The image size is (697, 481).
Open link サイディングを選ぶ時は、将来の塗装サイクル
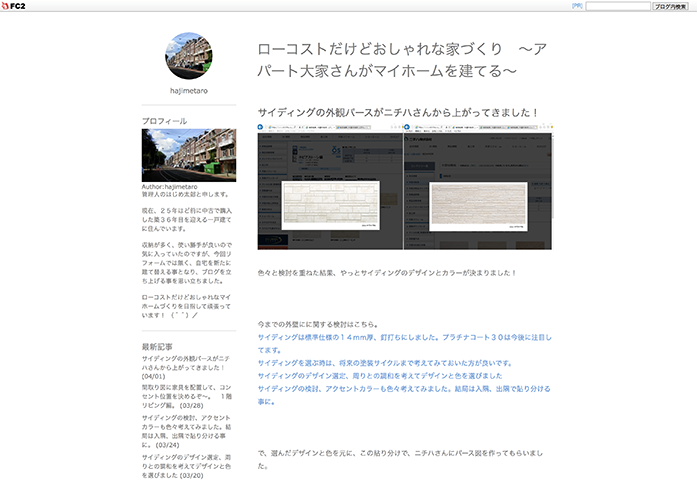click(x=385, y=363)
